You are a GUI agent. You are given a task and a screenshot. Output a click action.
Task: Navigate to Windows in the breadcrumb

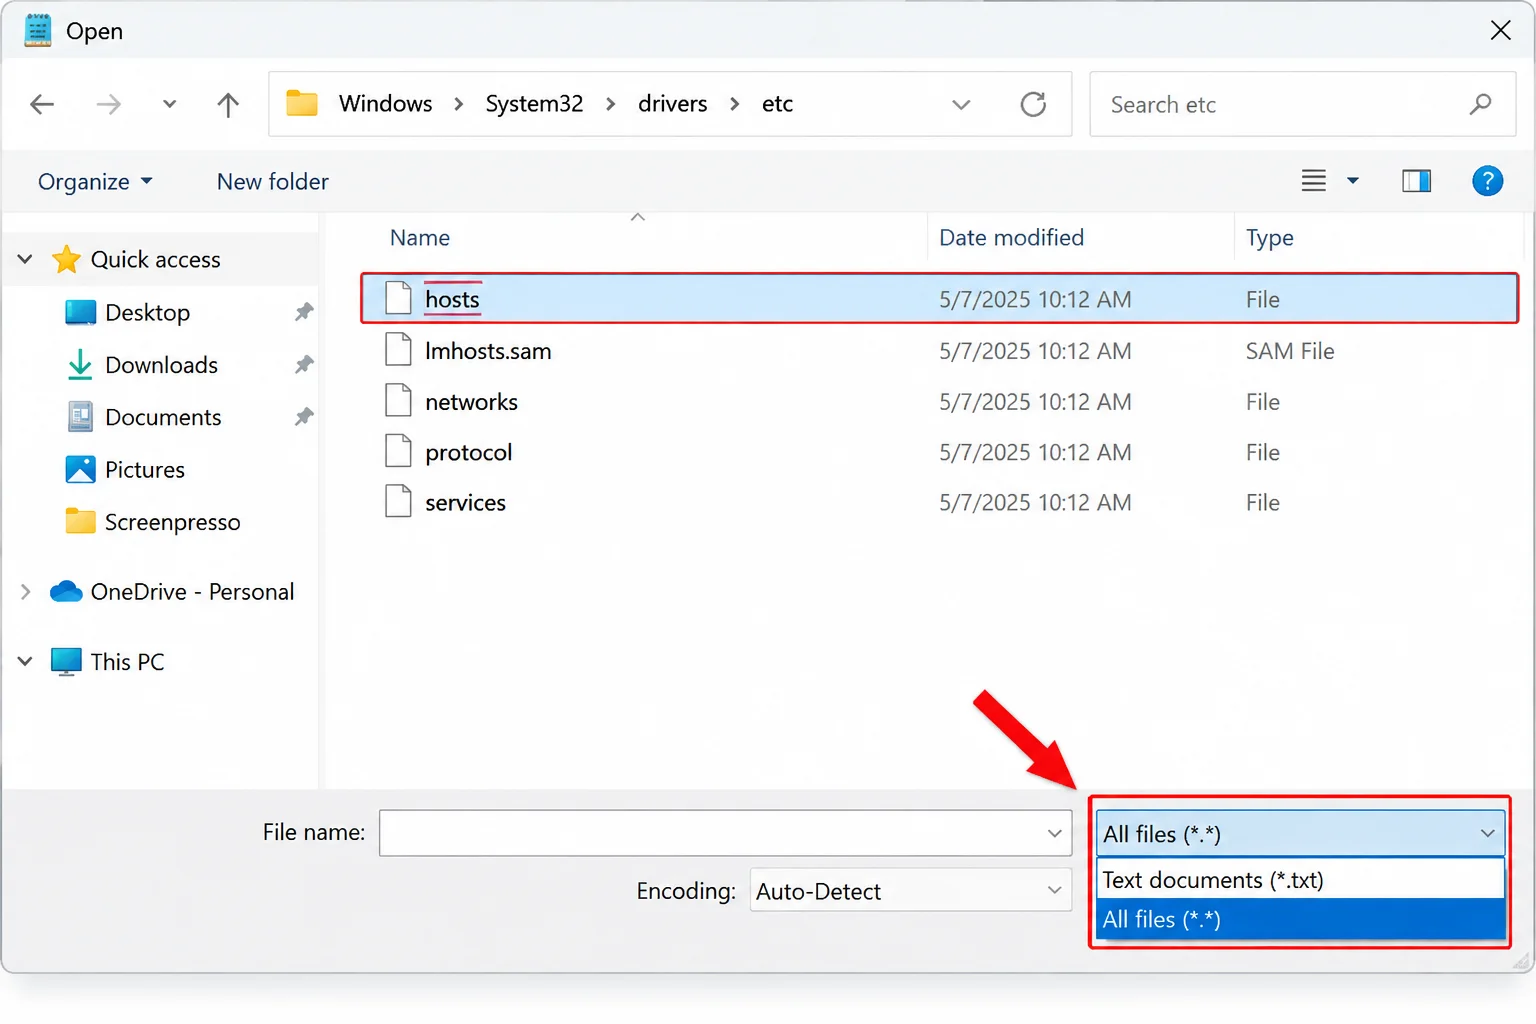[x=386, y=104]
